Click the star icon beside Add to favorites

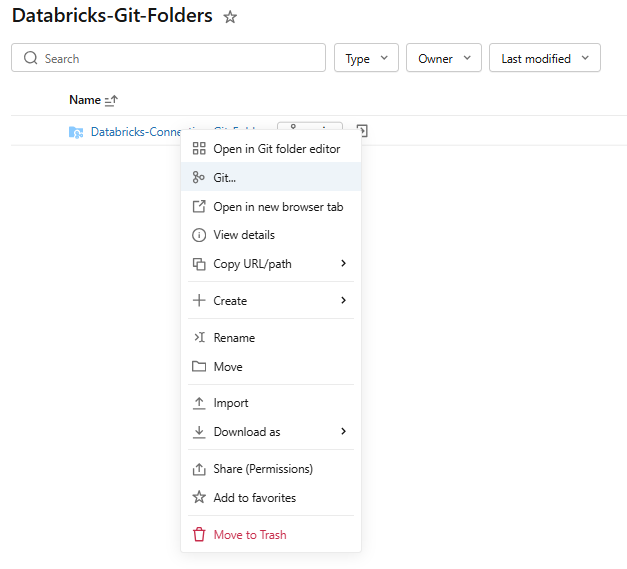pos(199,497)
